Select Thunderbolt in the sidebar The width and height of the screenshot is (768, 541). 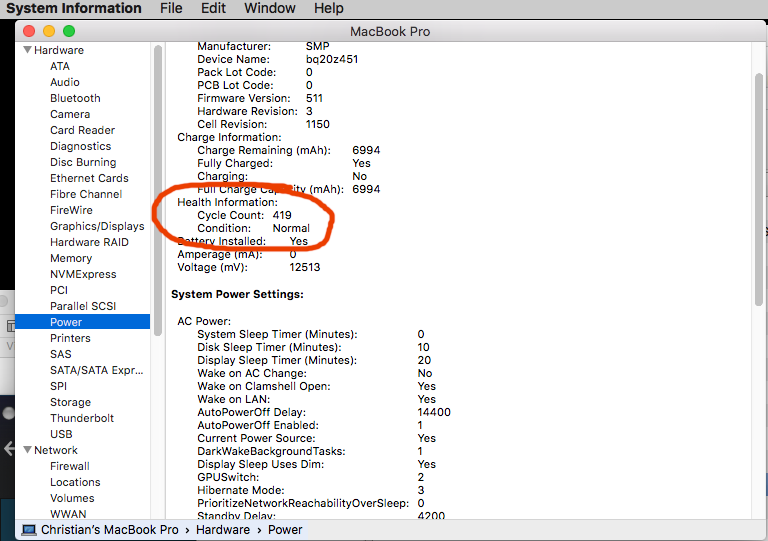(82, 418)
